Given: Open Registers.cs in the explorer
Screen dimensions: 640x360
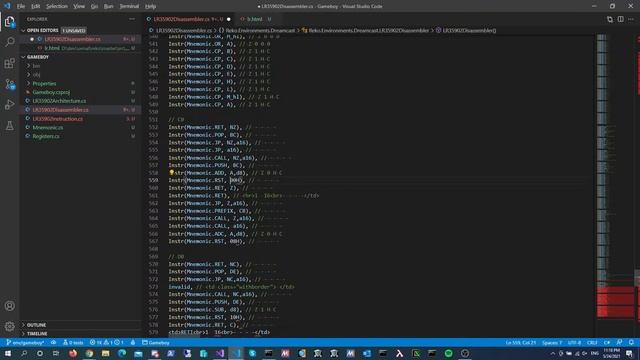Looking at the screenshot, I should (x=46, y=136).
